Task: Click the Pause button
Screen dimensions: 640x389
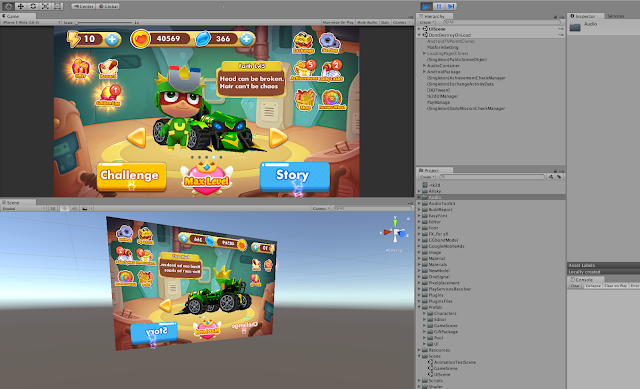Action: tap(439, 7)
